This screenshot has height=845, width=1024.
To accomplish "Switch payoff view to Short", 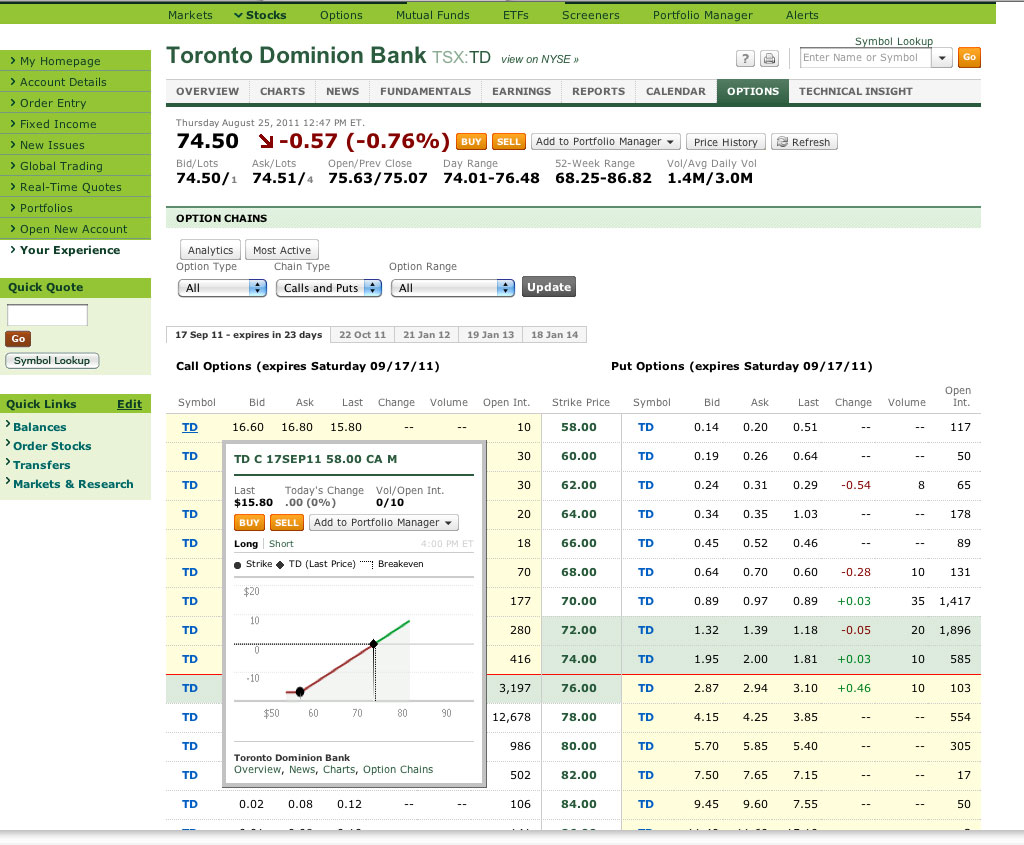I will (x=281, y=544).
